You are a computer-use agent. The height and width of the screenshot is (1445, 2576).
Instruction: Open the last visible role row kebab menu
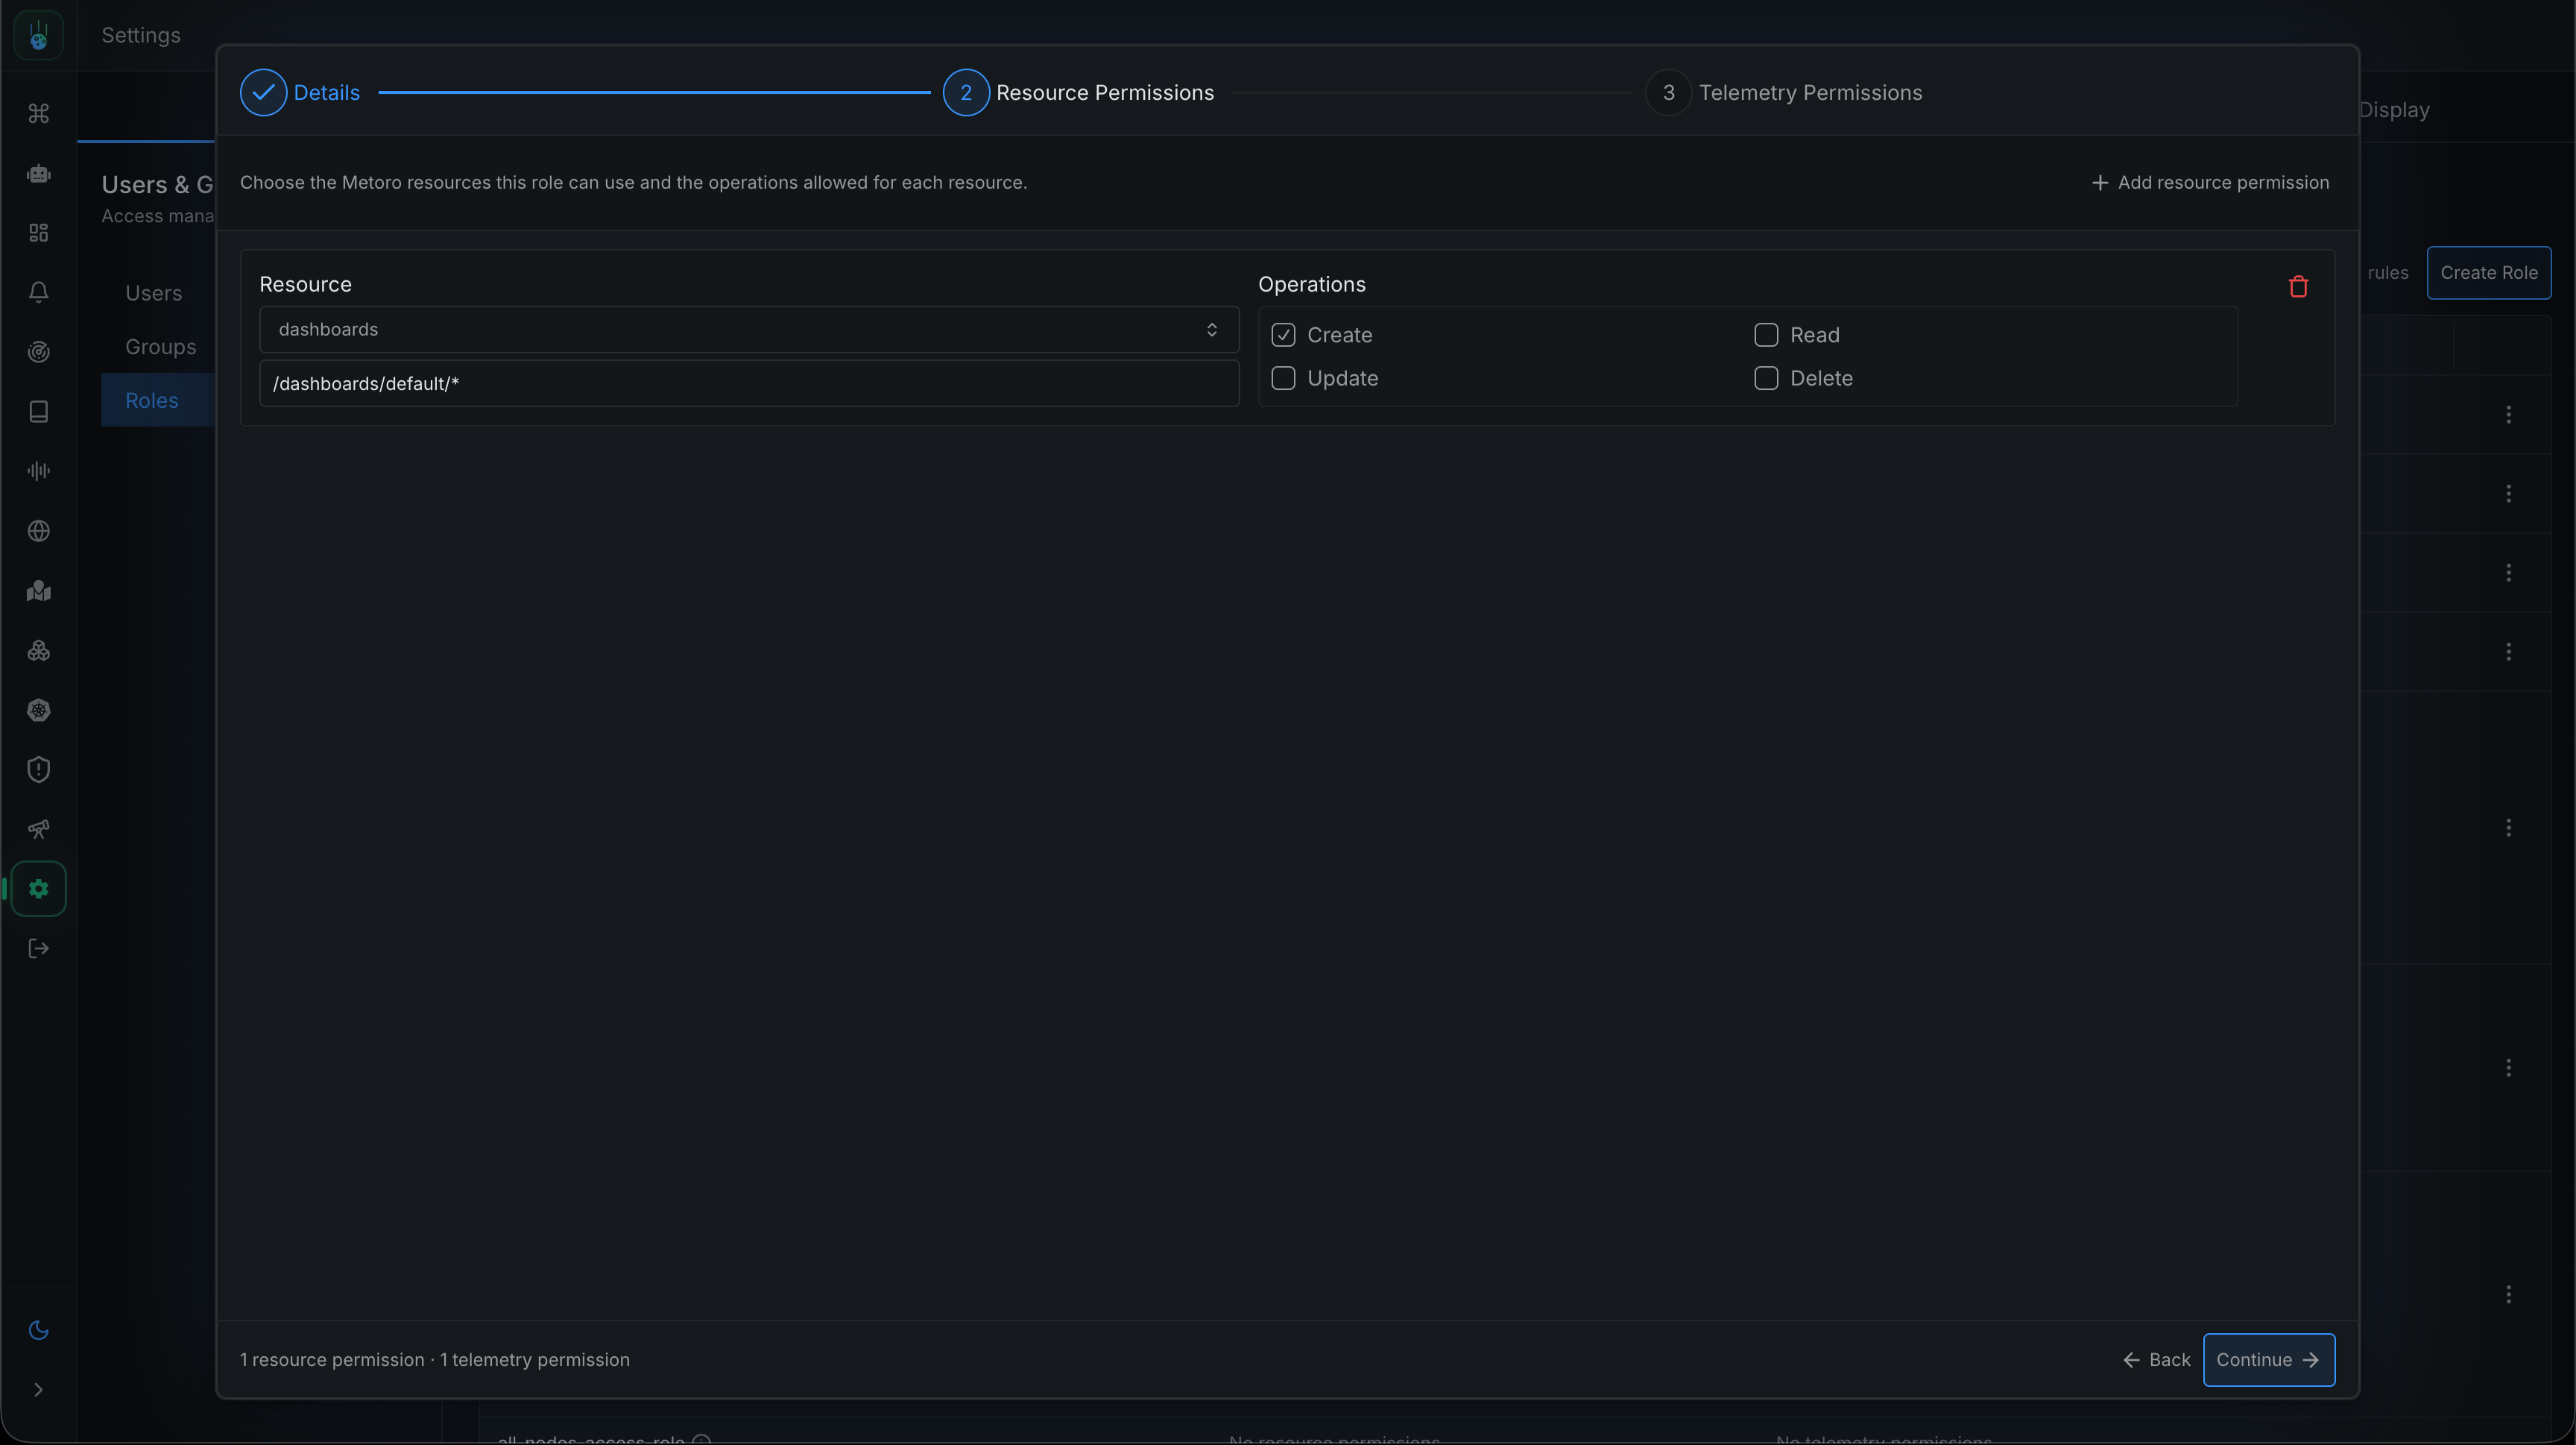pos(2508,1295)
